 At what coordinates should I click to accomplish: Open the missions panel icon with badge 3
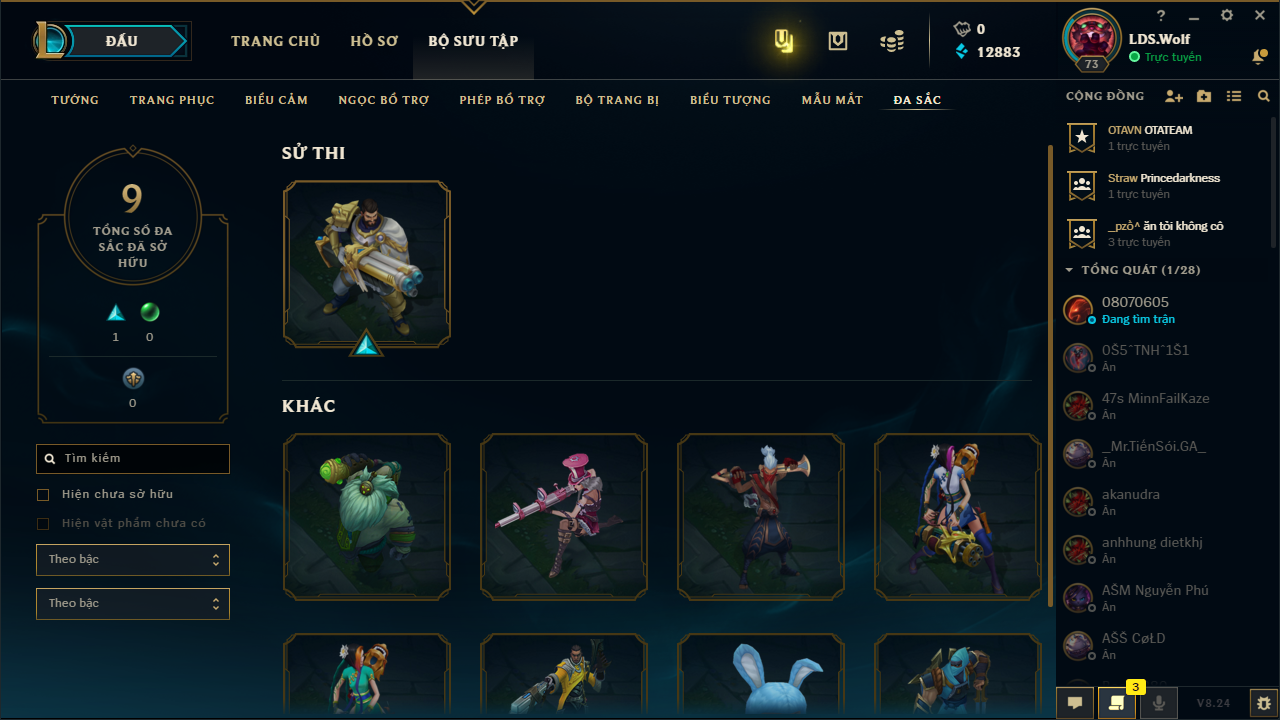tap(1116, 703)
